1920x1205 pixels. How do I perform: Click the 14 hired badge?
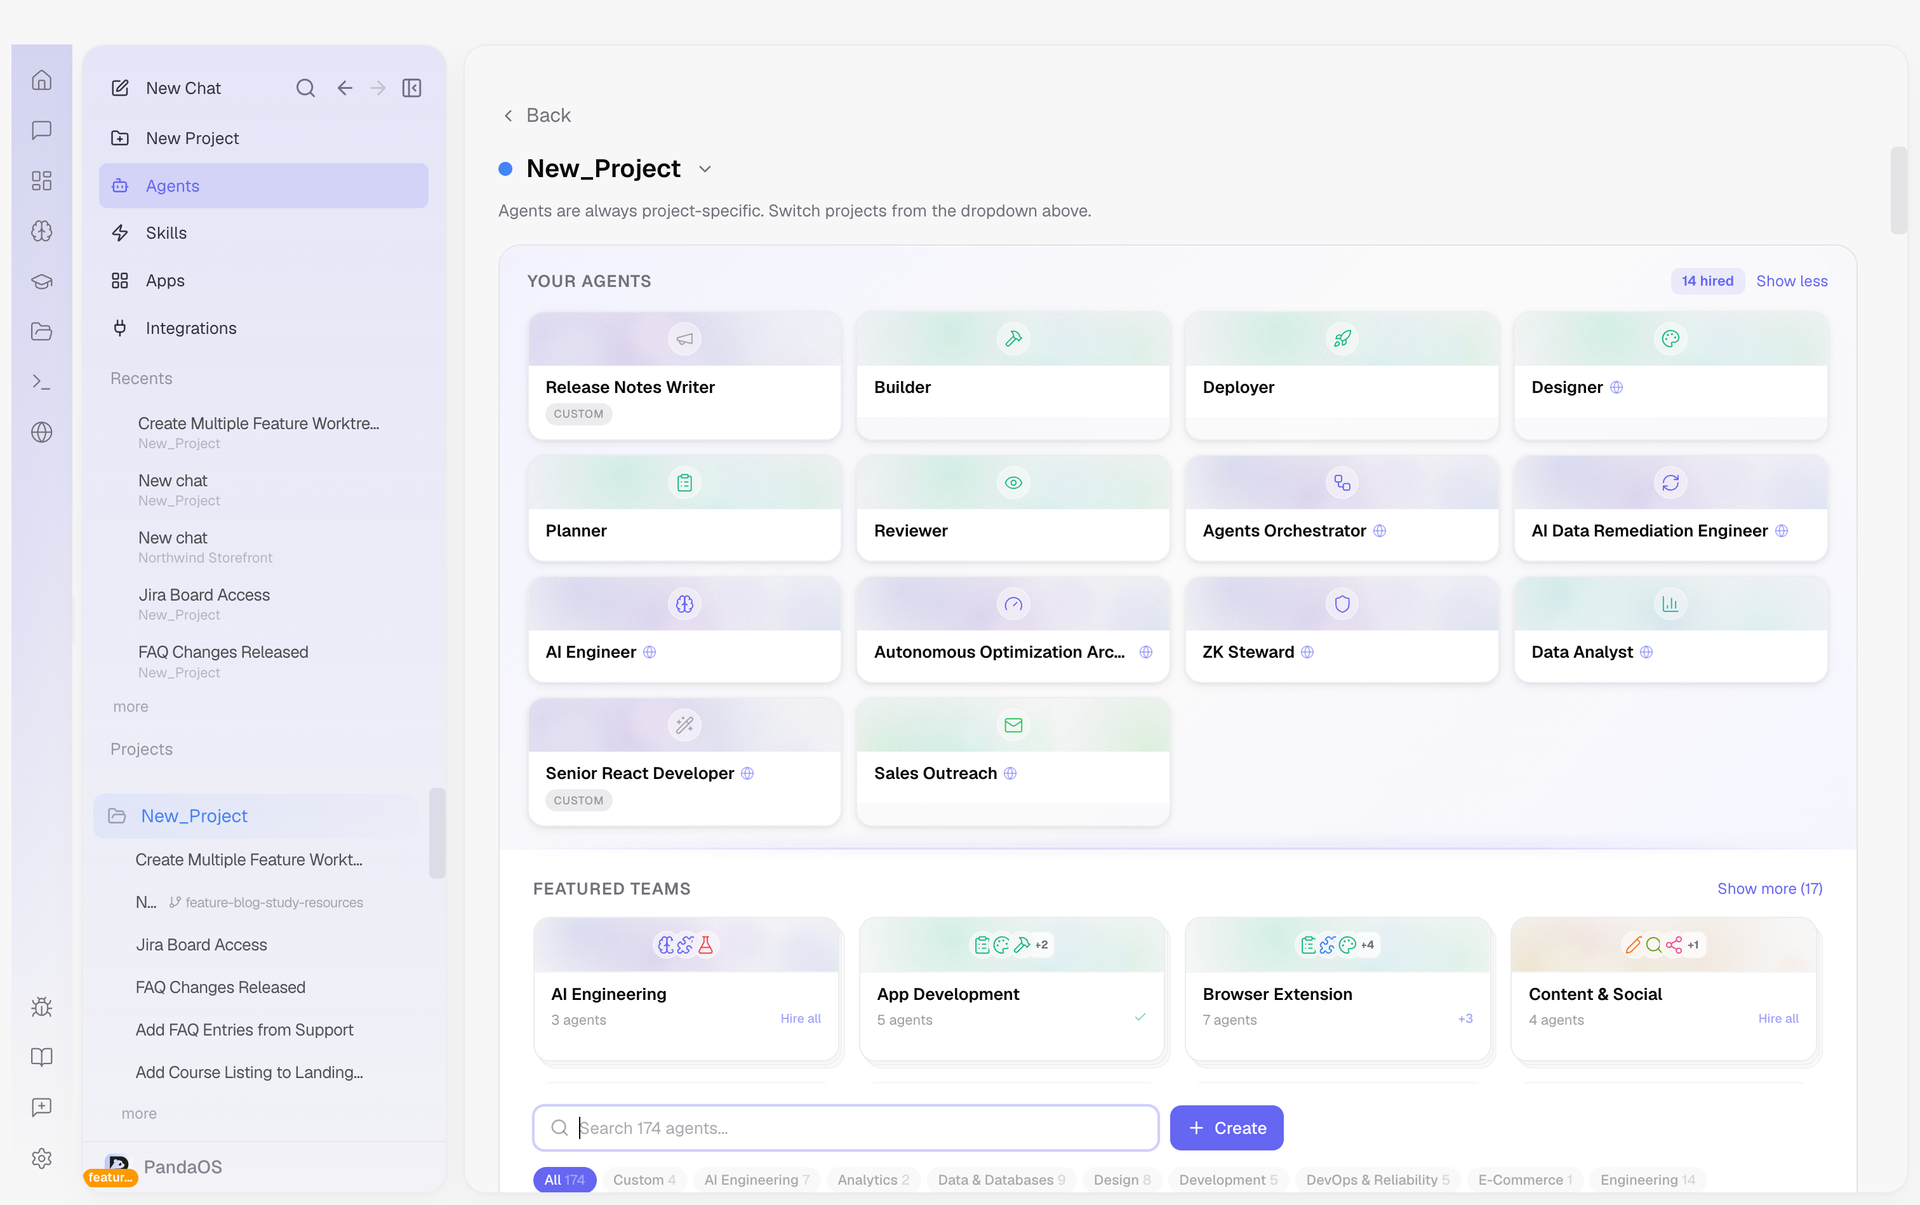click(x=1707, y=281)
